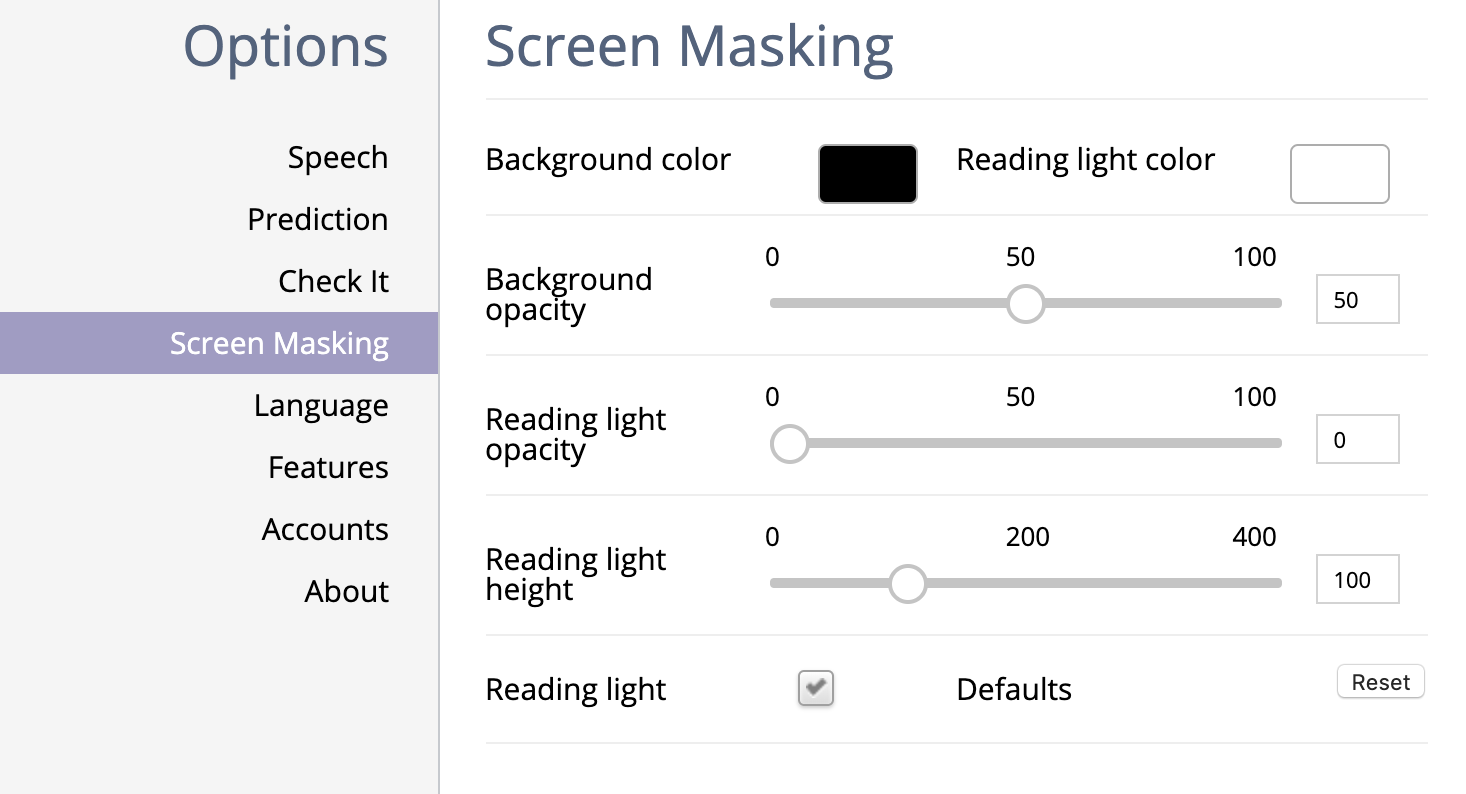Toggle the Reading light checkbox
Screen dimensions: 1466x794
[816, 688]
